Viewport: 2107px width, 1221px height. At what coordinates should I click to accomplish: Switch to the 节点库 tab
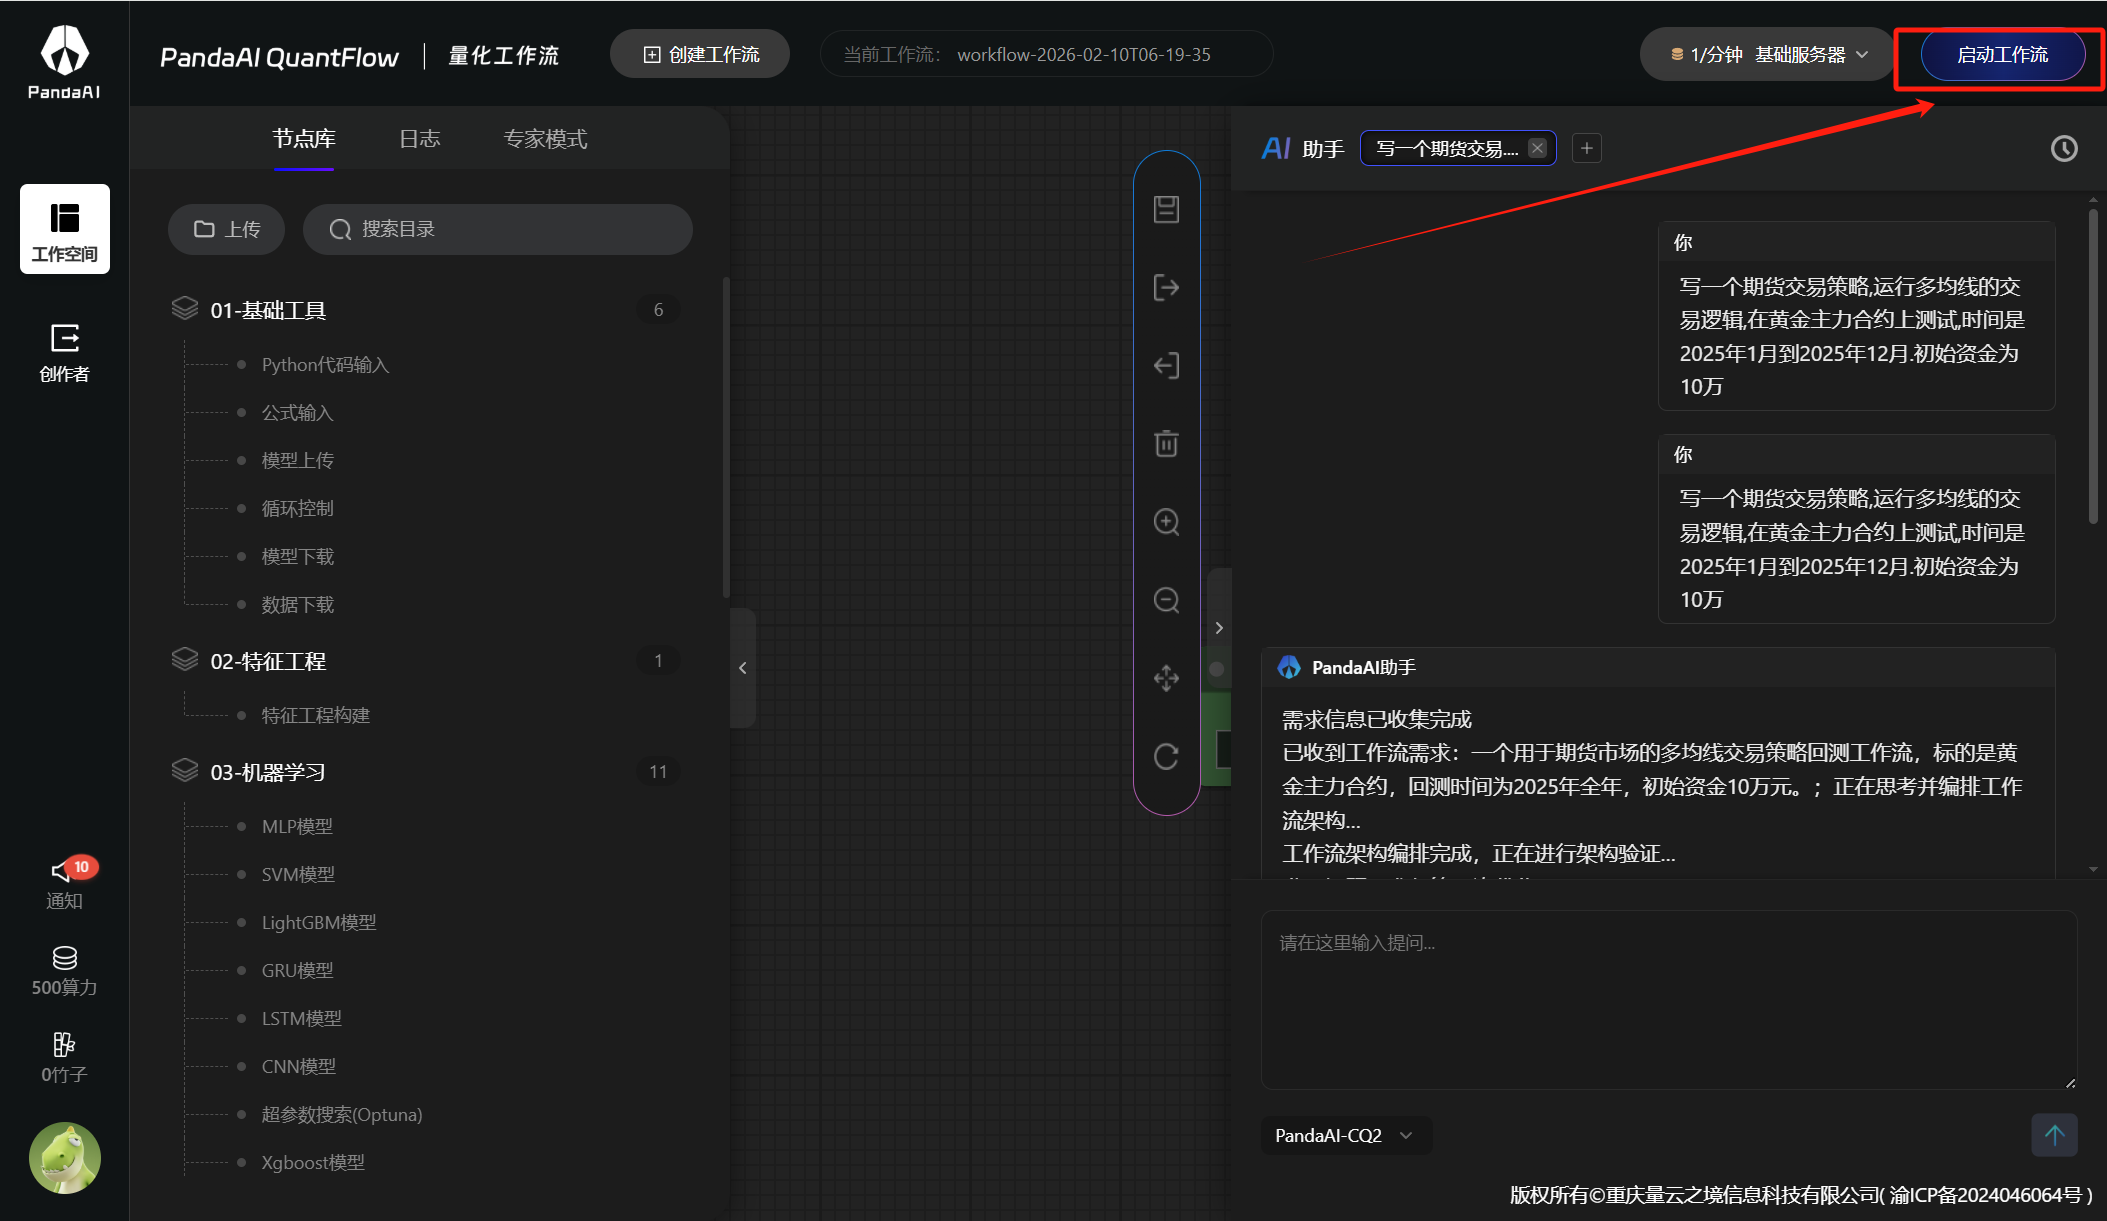pyautogui.click(x=304, y=139)
